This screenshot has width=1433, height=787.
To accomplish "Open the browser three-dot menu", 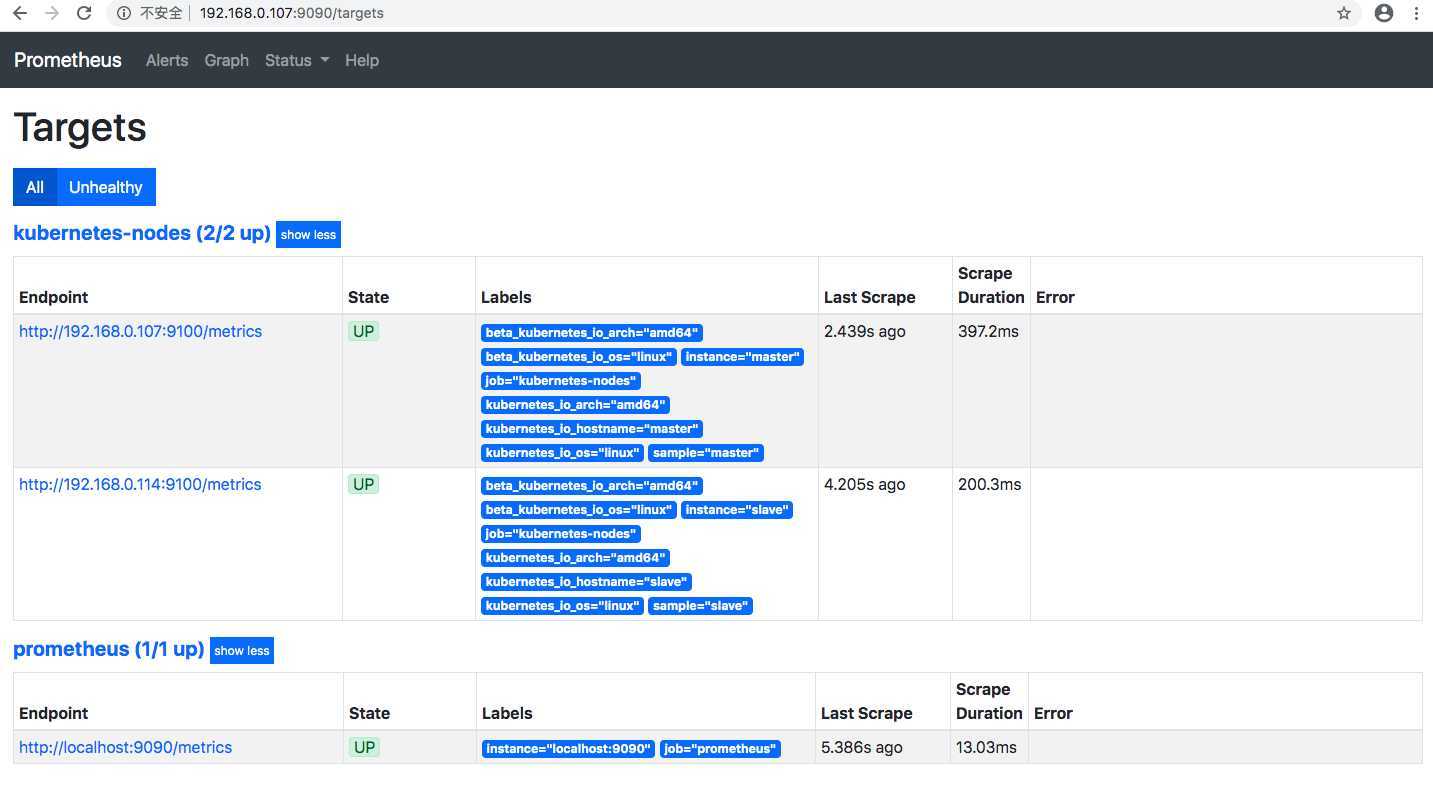I will click(1416, 13).
